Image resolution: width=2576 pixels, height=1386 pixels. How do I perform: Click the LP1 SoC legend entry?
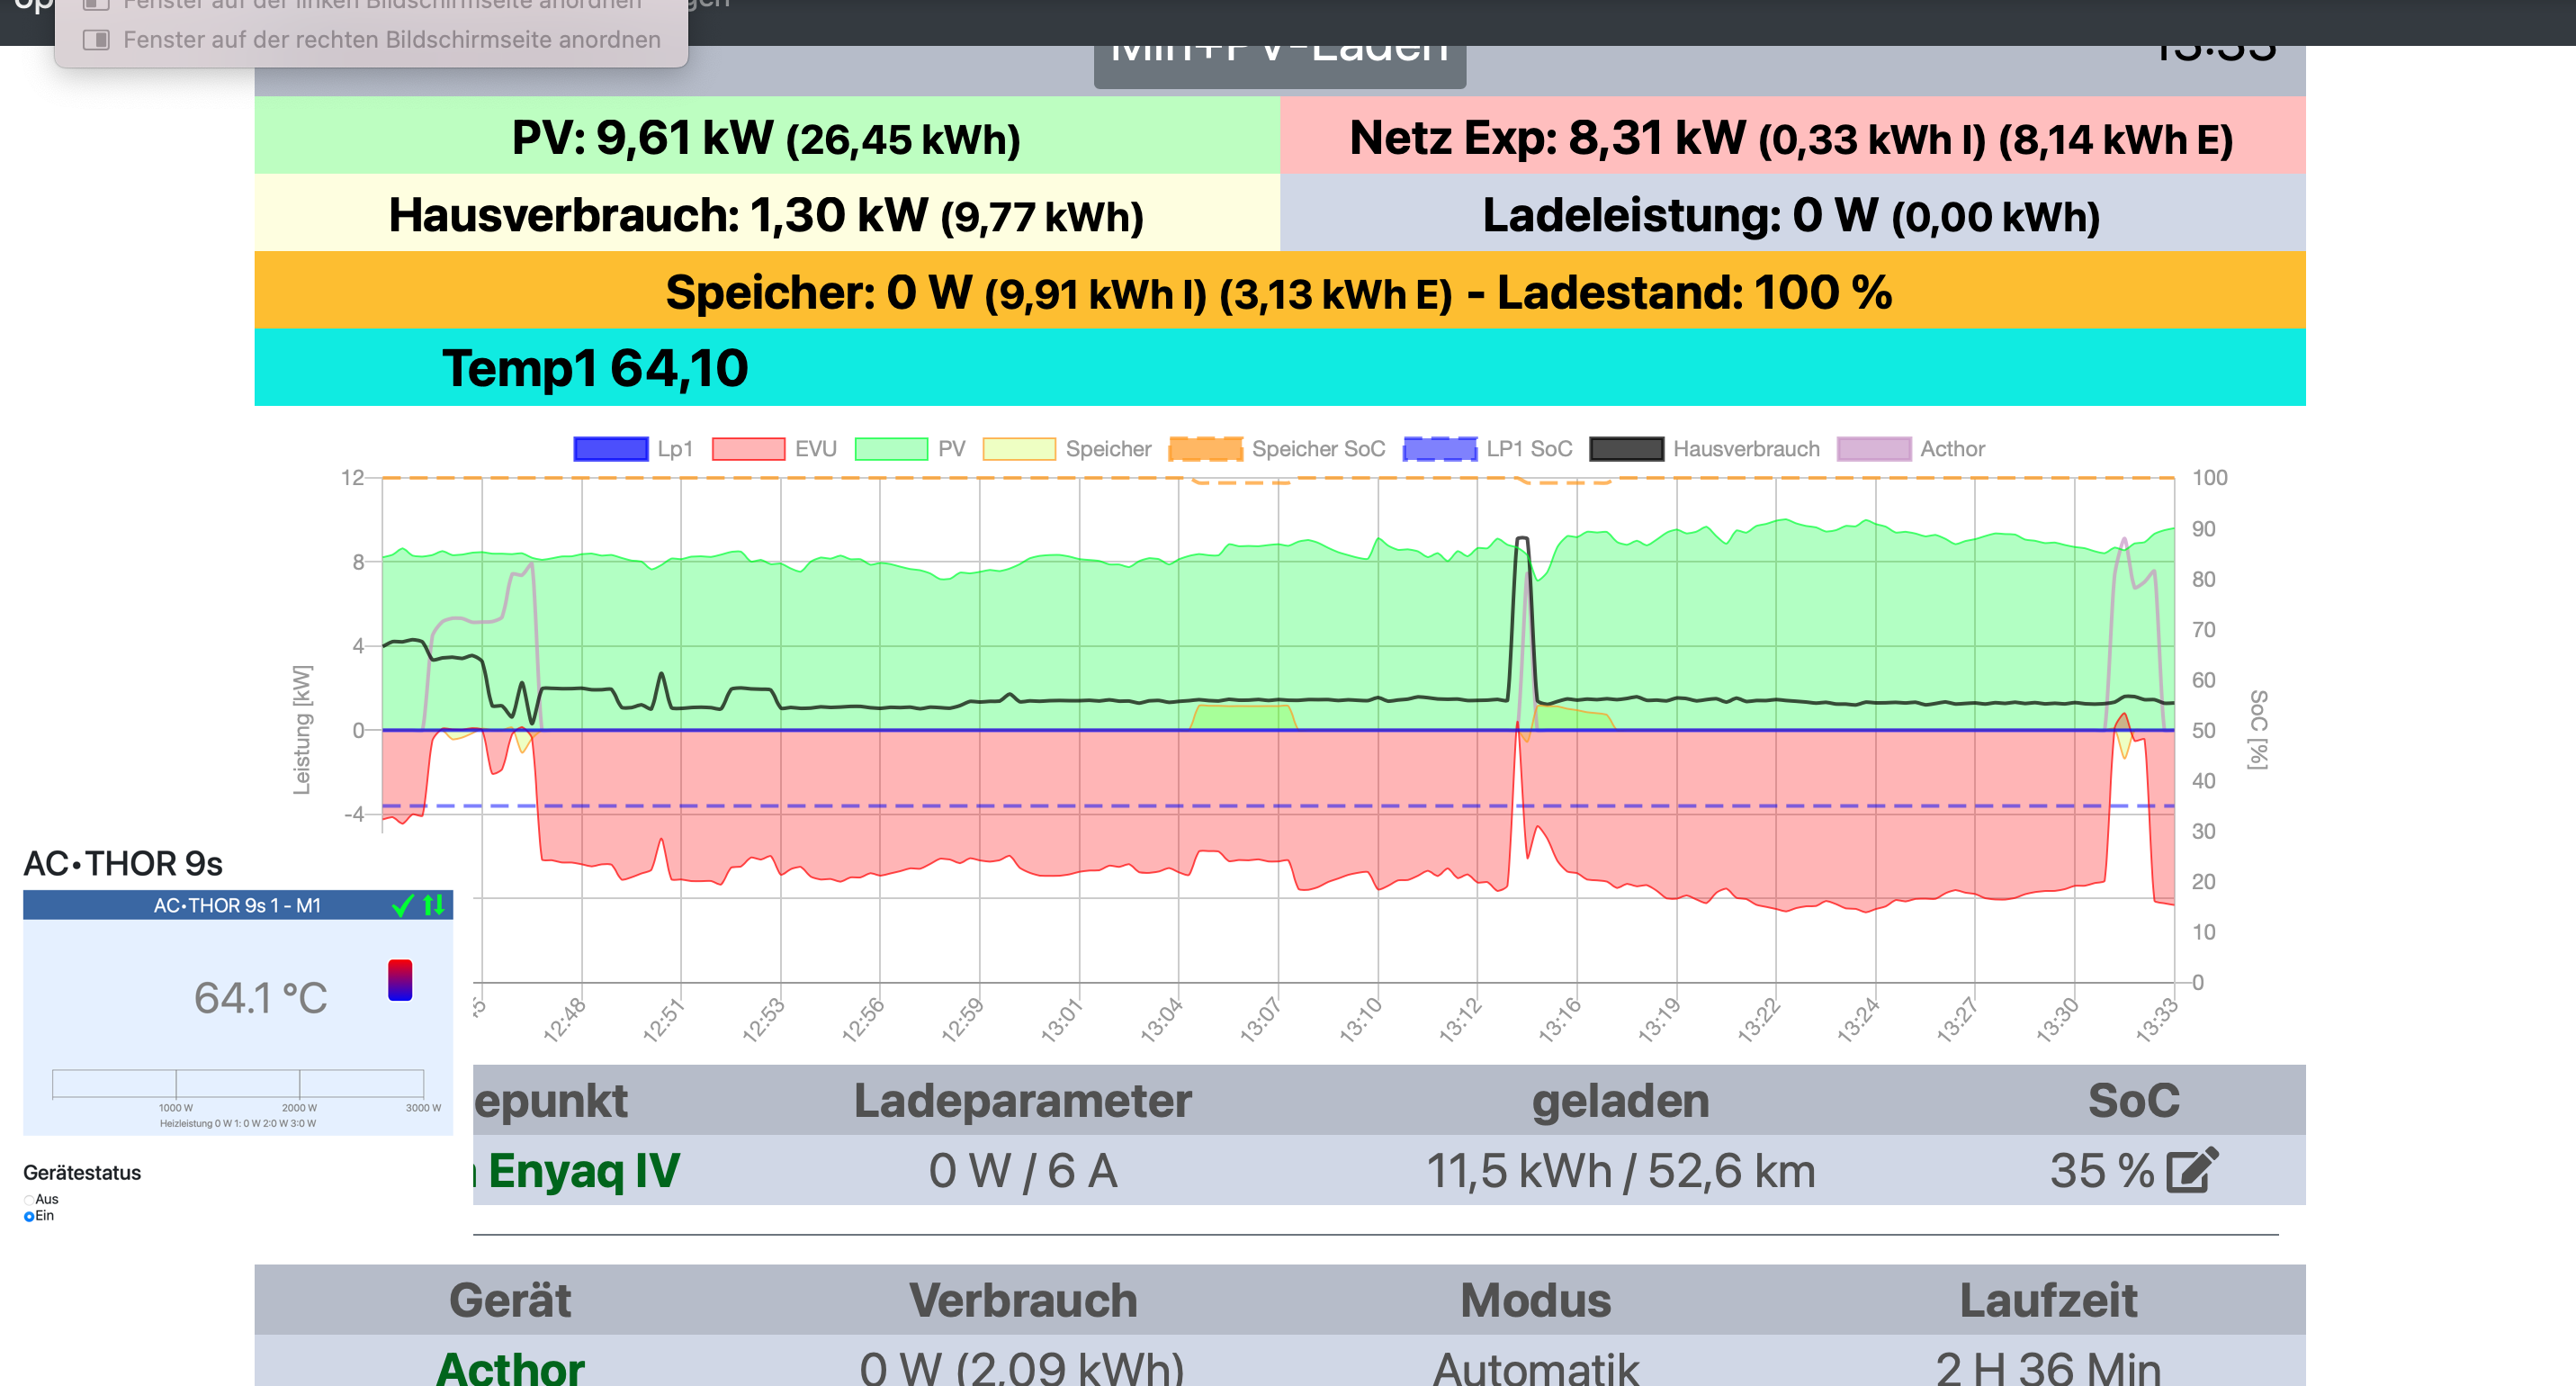coord(1528,449)
